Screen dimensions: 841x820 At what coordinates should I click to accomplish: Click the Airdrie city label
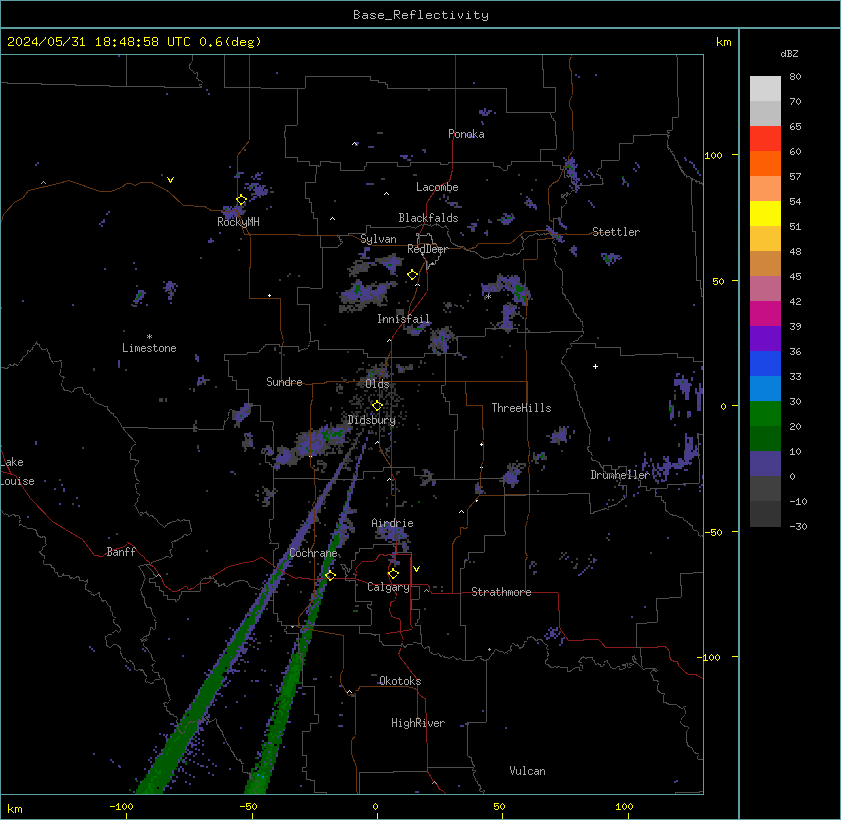pyautogui.click(x=392, y=523)
